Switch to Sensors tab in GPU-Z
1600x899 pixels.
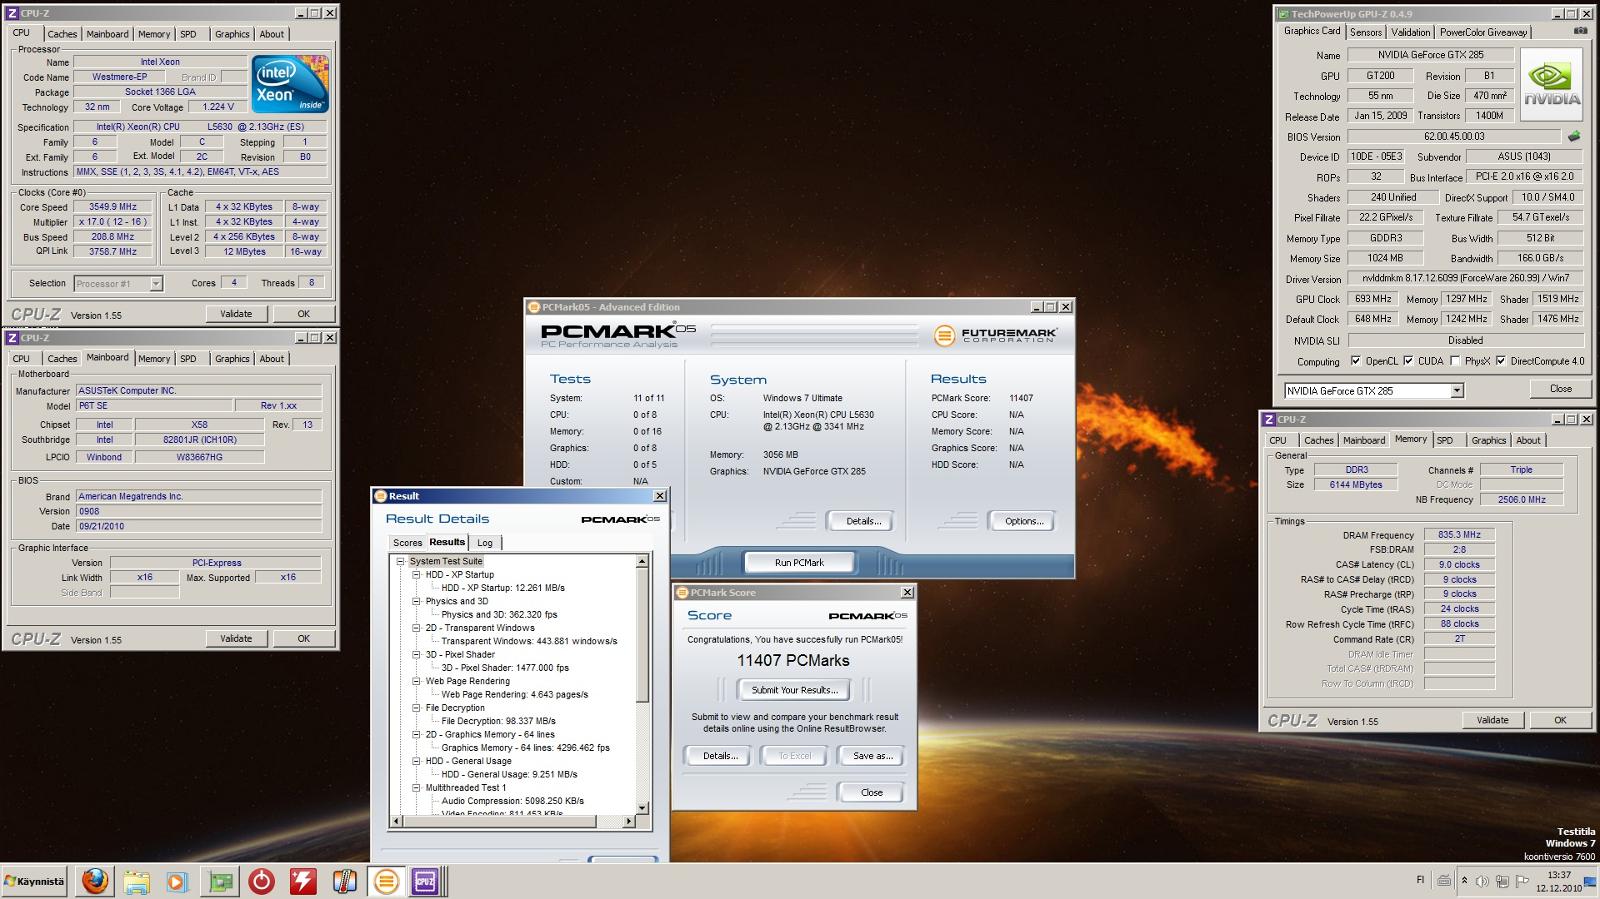click(x=1366, y=32)
